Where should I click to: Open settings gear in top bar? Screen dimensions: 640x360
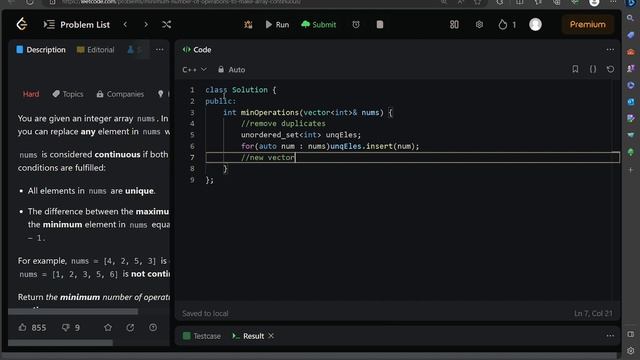click(x=479, y=24)
